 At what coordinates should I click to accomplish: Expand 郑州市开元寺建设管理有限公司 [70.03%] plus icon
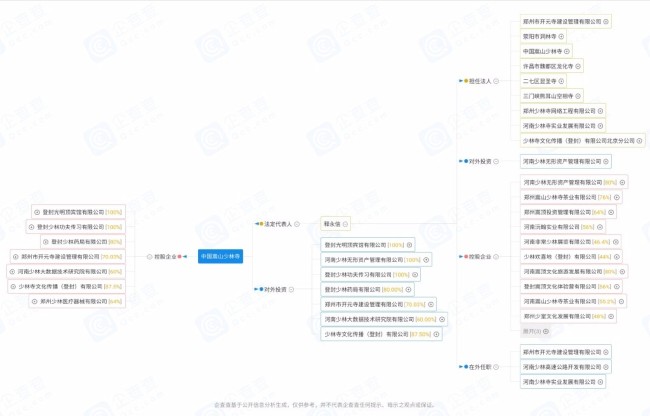16,257
